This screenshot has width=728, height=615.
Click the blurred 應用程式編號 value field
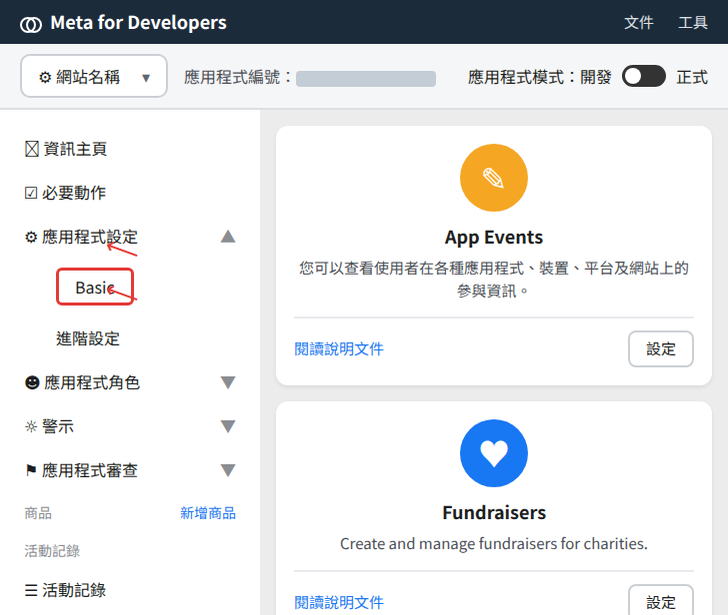366,78
